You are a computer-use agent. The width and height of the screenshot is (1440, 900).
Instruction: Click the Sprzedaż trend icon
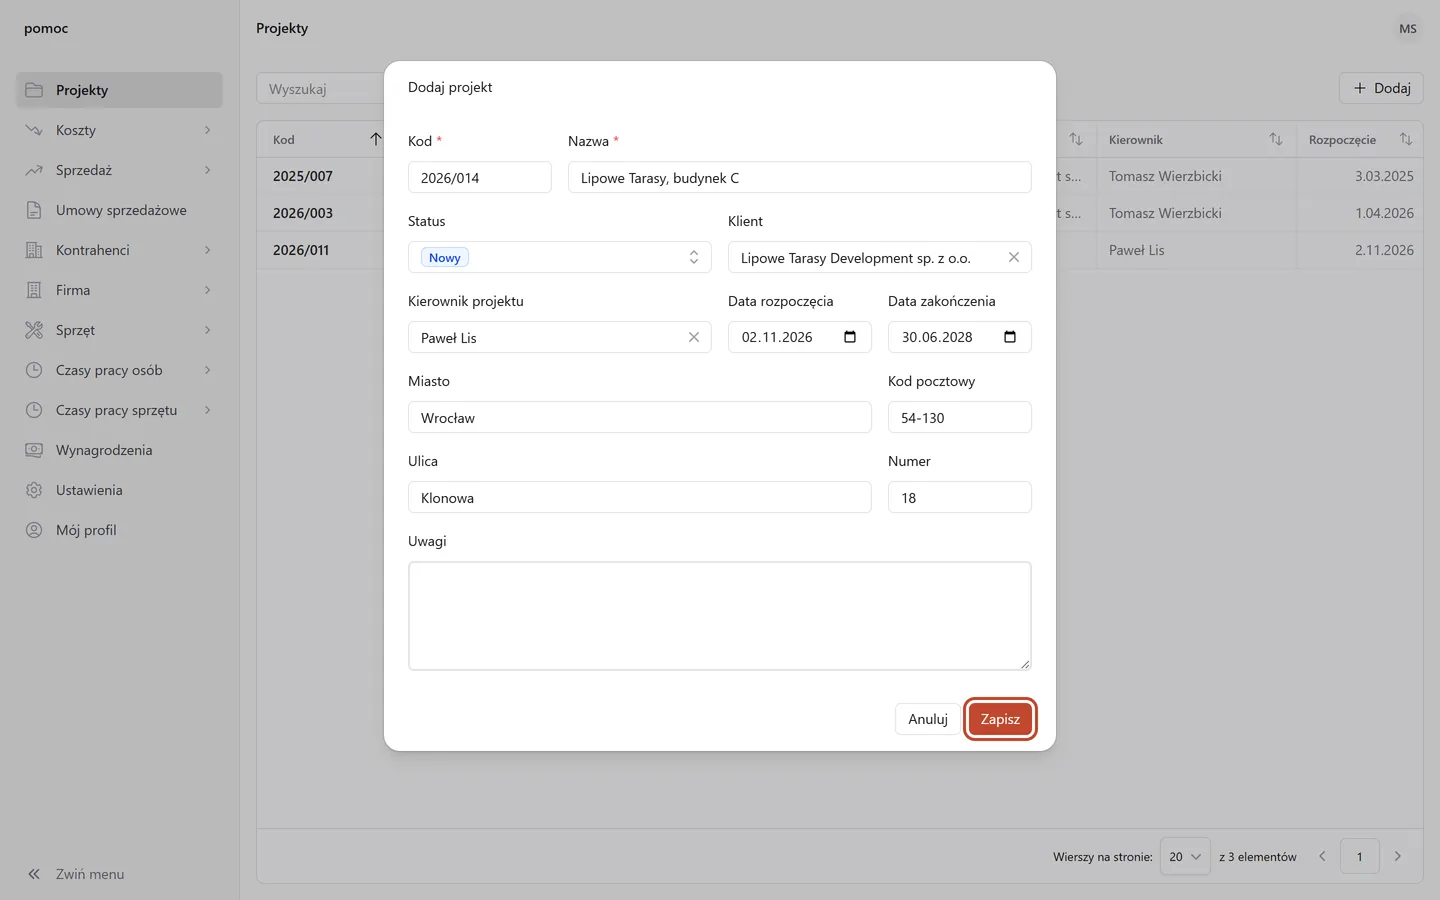(x=34, y=170)
